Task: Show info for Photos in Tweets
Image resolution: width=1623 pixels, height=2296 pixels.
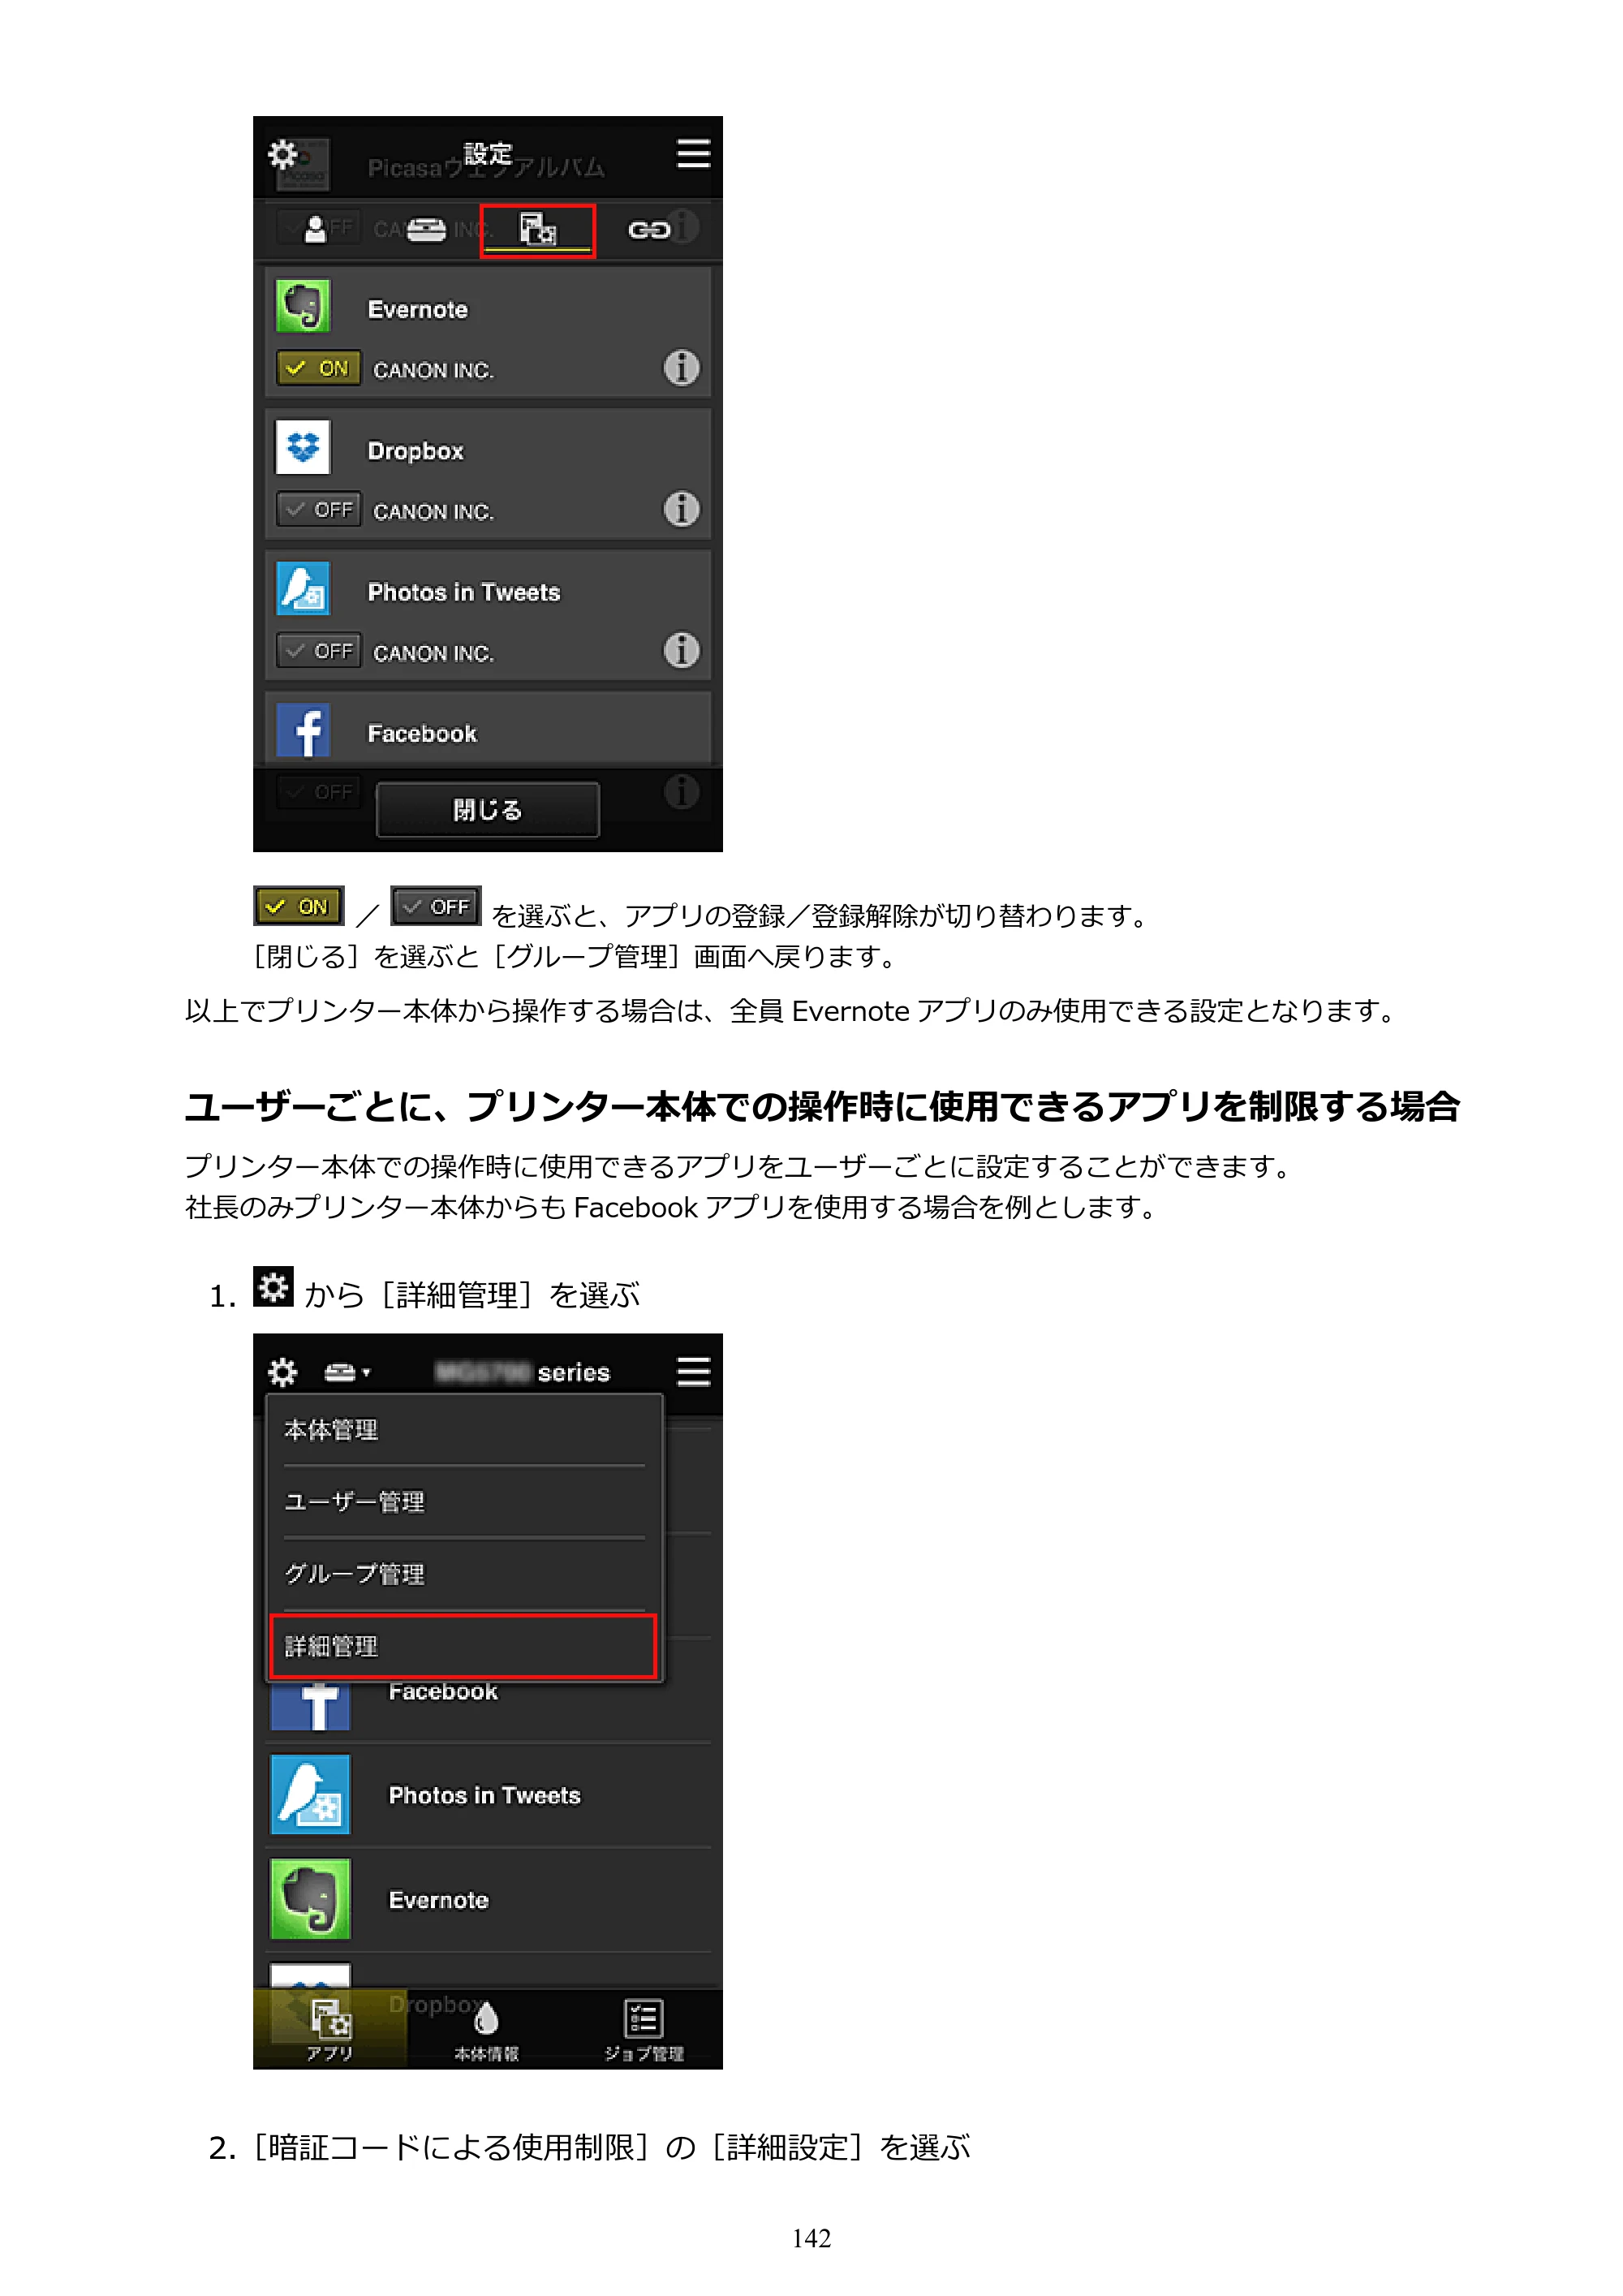Action: [681, 650]
